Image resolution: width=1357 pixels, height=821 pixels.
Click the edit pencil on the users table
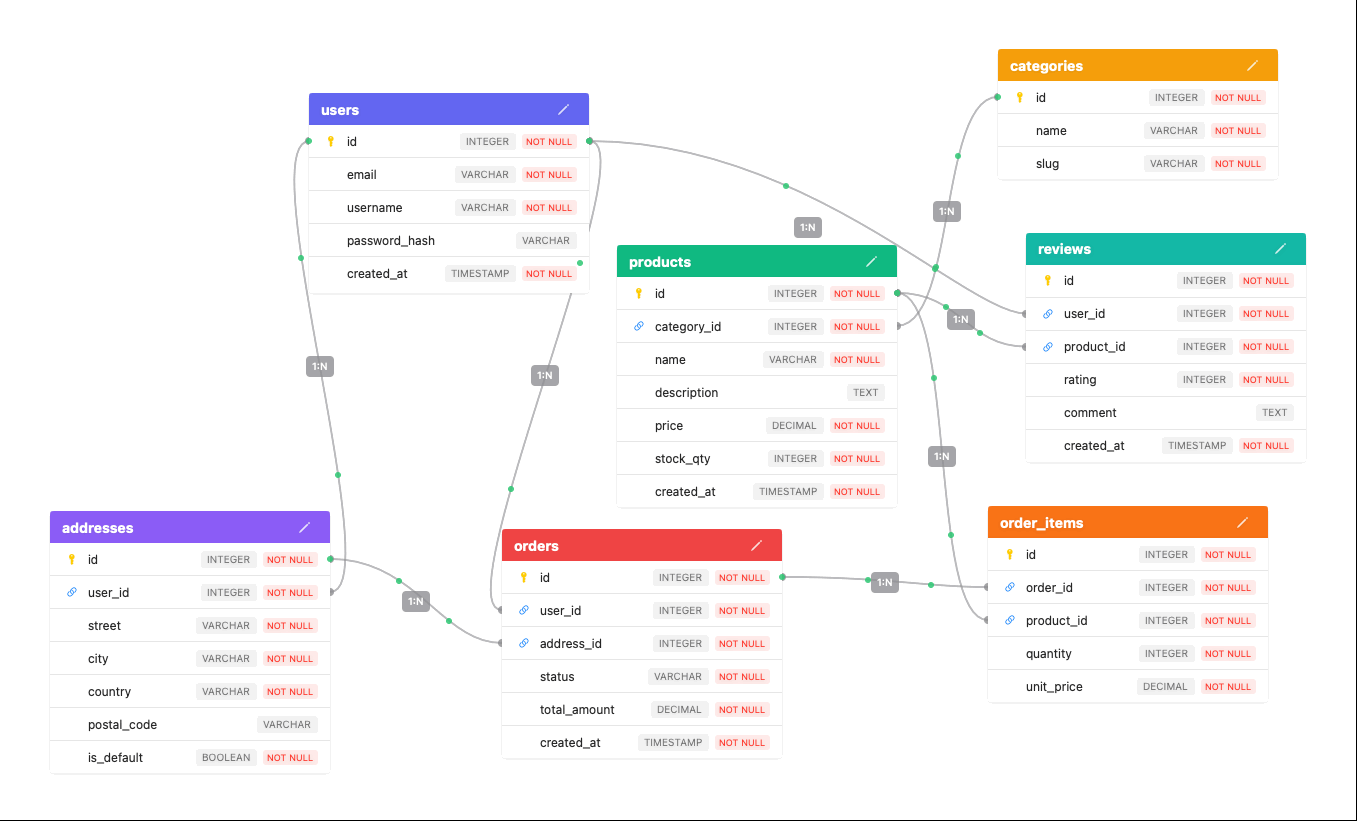(563, 110)
